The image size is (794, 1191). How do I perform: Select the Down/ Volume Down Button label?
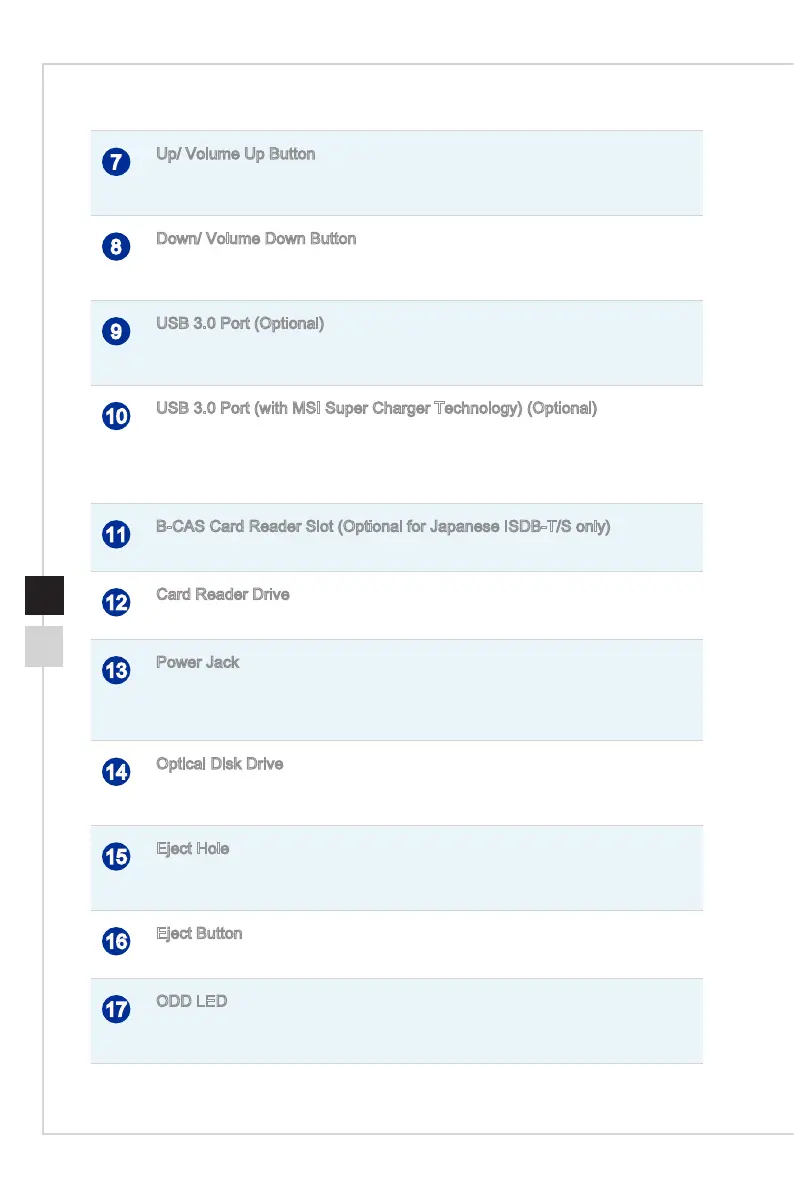[256, 239]
